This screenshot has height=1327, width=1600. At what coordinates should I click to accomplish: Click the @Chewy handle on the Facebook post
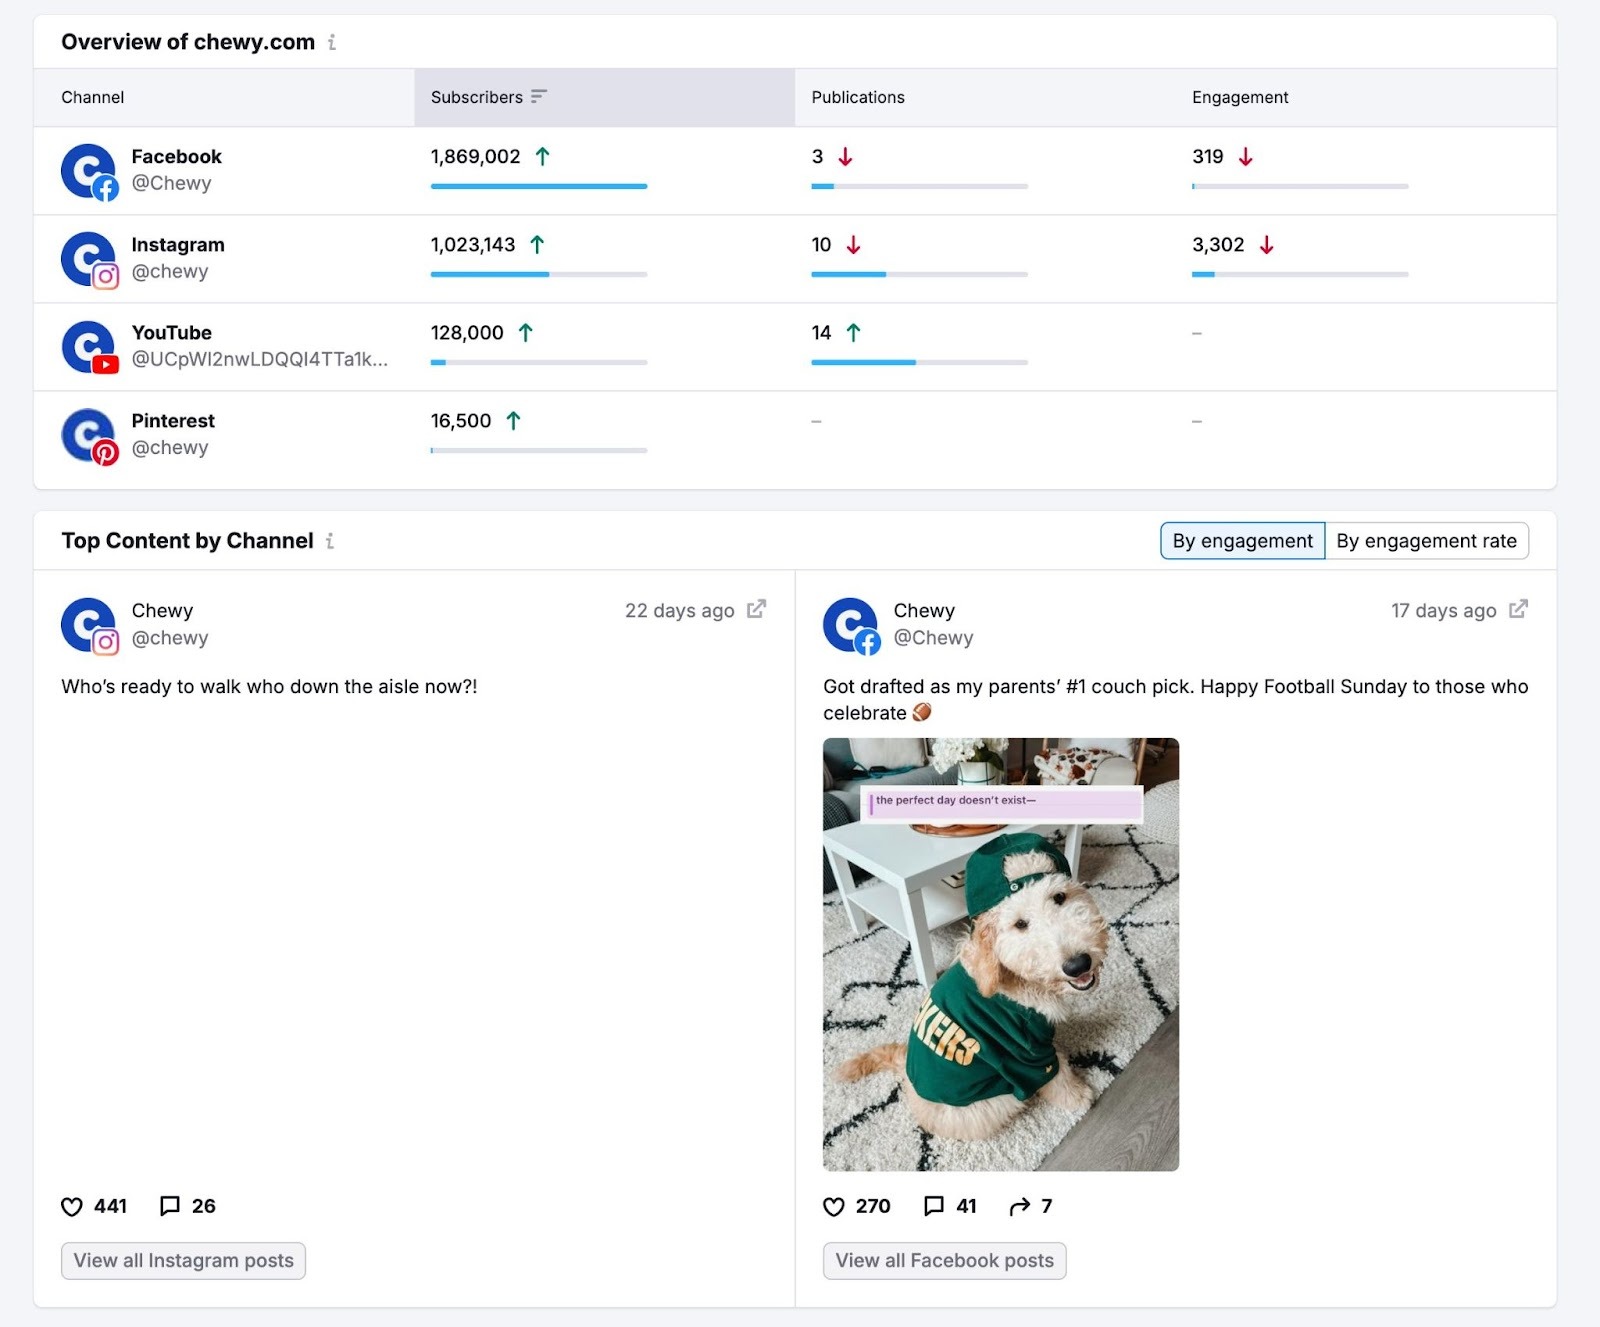[x=932, y=637]
